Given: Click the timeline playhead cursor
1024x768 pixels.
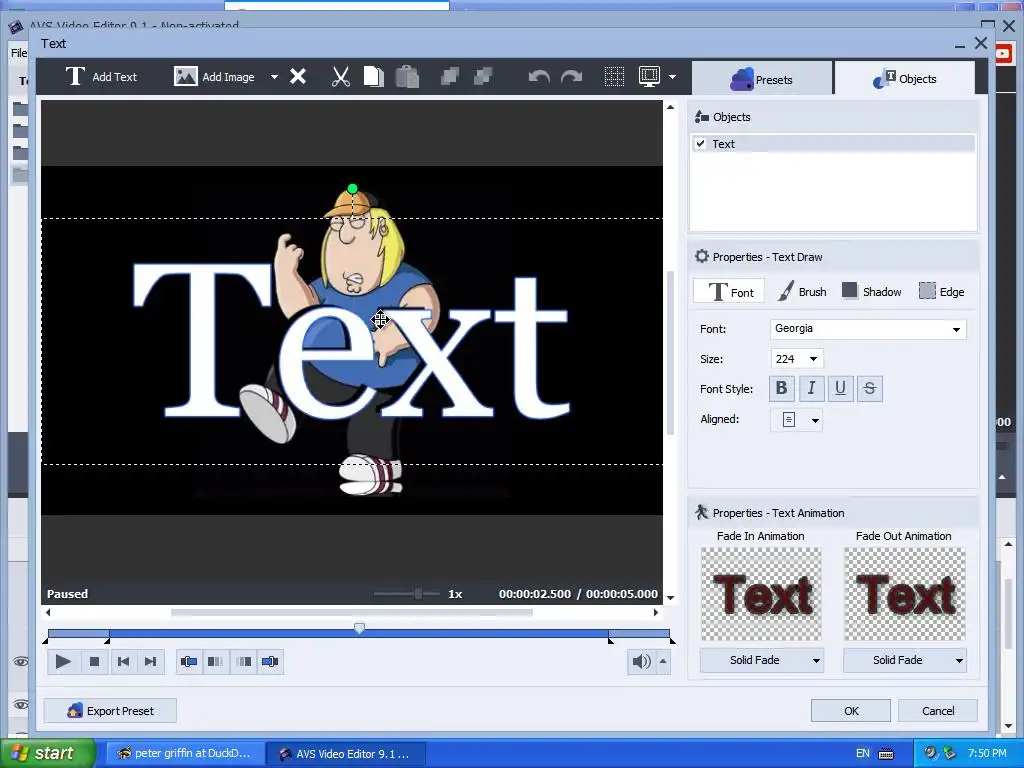Looking at the screenshot, I should [x=359, y=628].
